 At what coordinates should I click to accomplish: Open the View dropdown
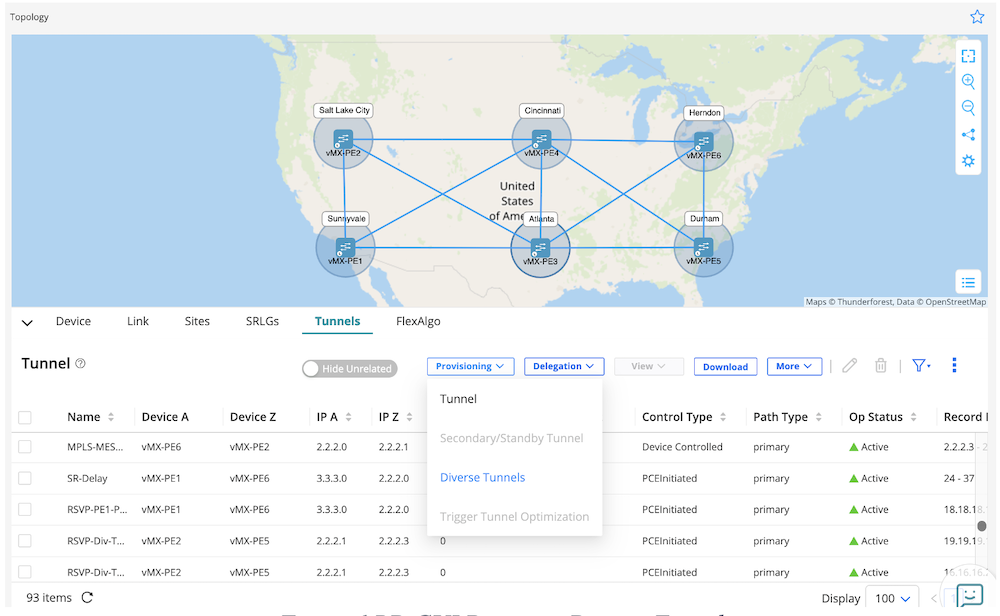pos(649,366)
